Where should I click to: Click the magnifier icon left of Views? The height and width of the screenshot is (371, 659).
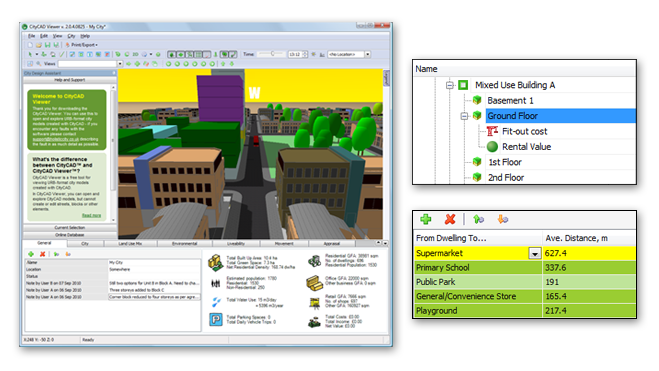coord(39,64)
